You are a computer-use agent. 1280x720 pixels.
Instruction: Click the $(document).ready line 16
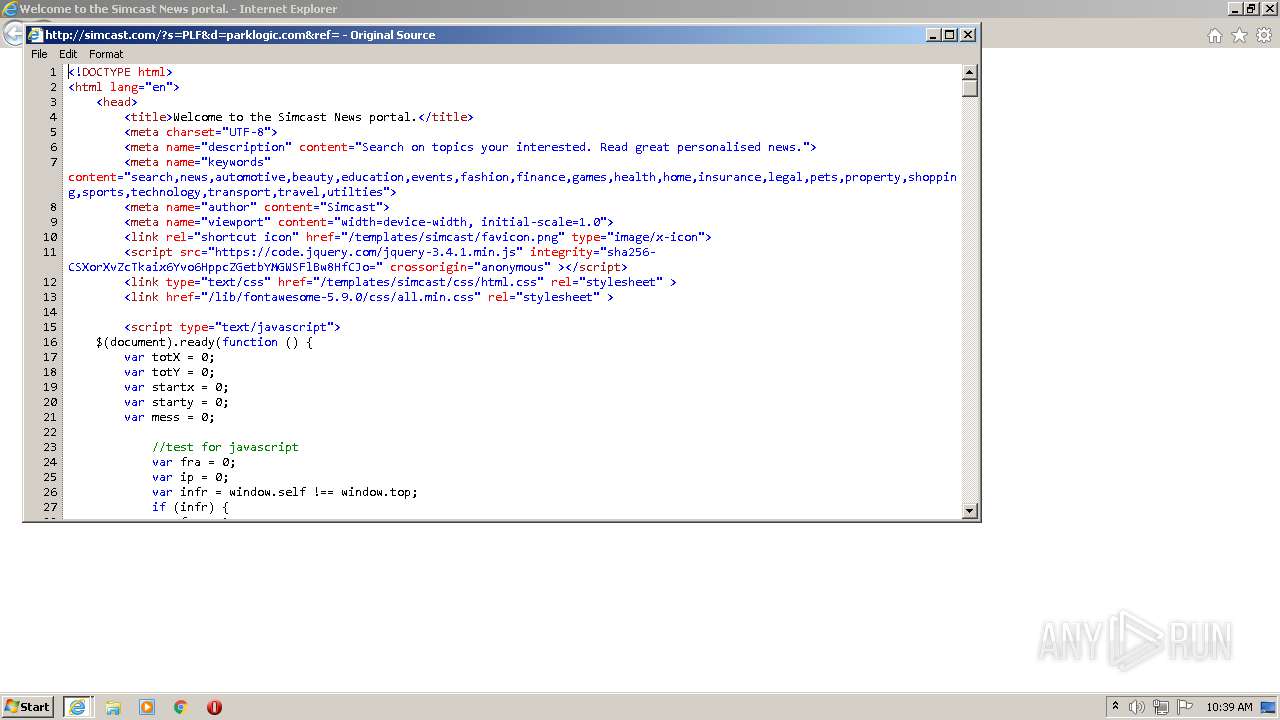tap(204, 342)
